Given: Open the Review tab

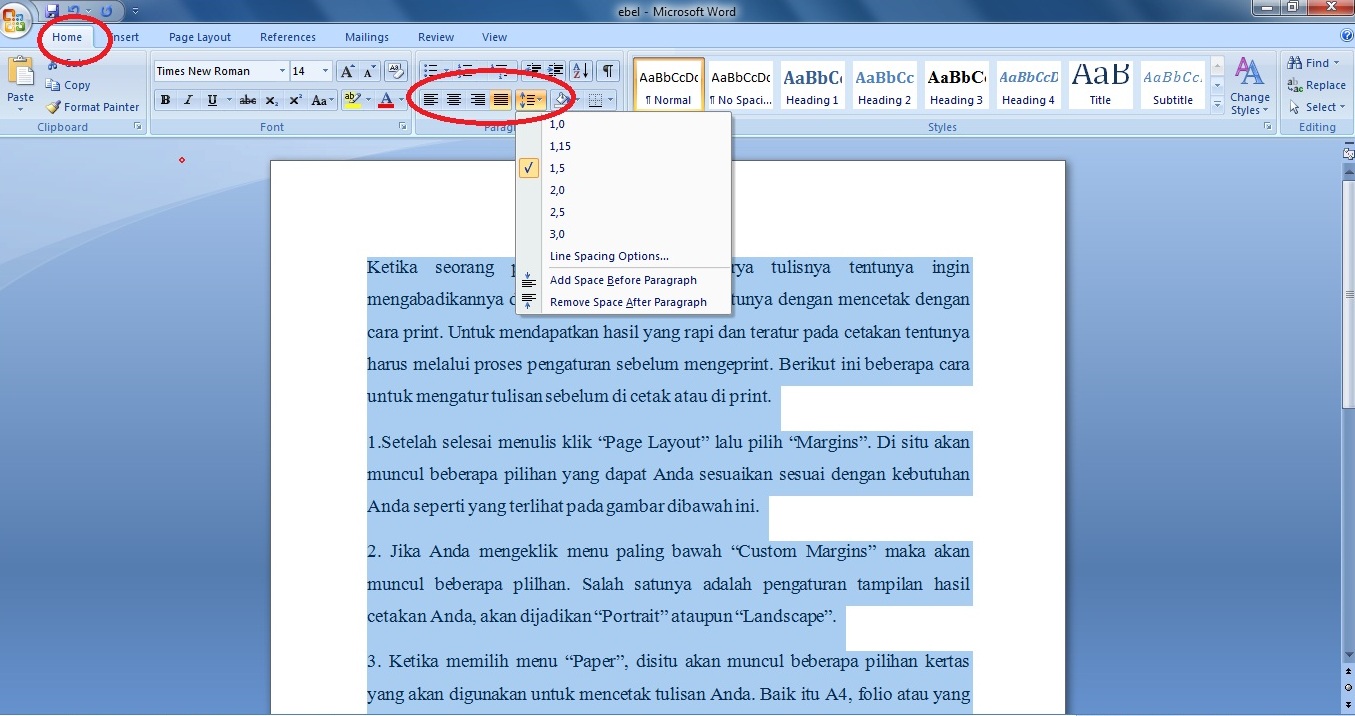Looking at the screenshot, I should (436, 37).
